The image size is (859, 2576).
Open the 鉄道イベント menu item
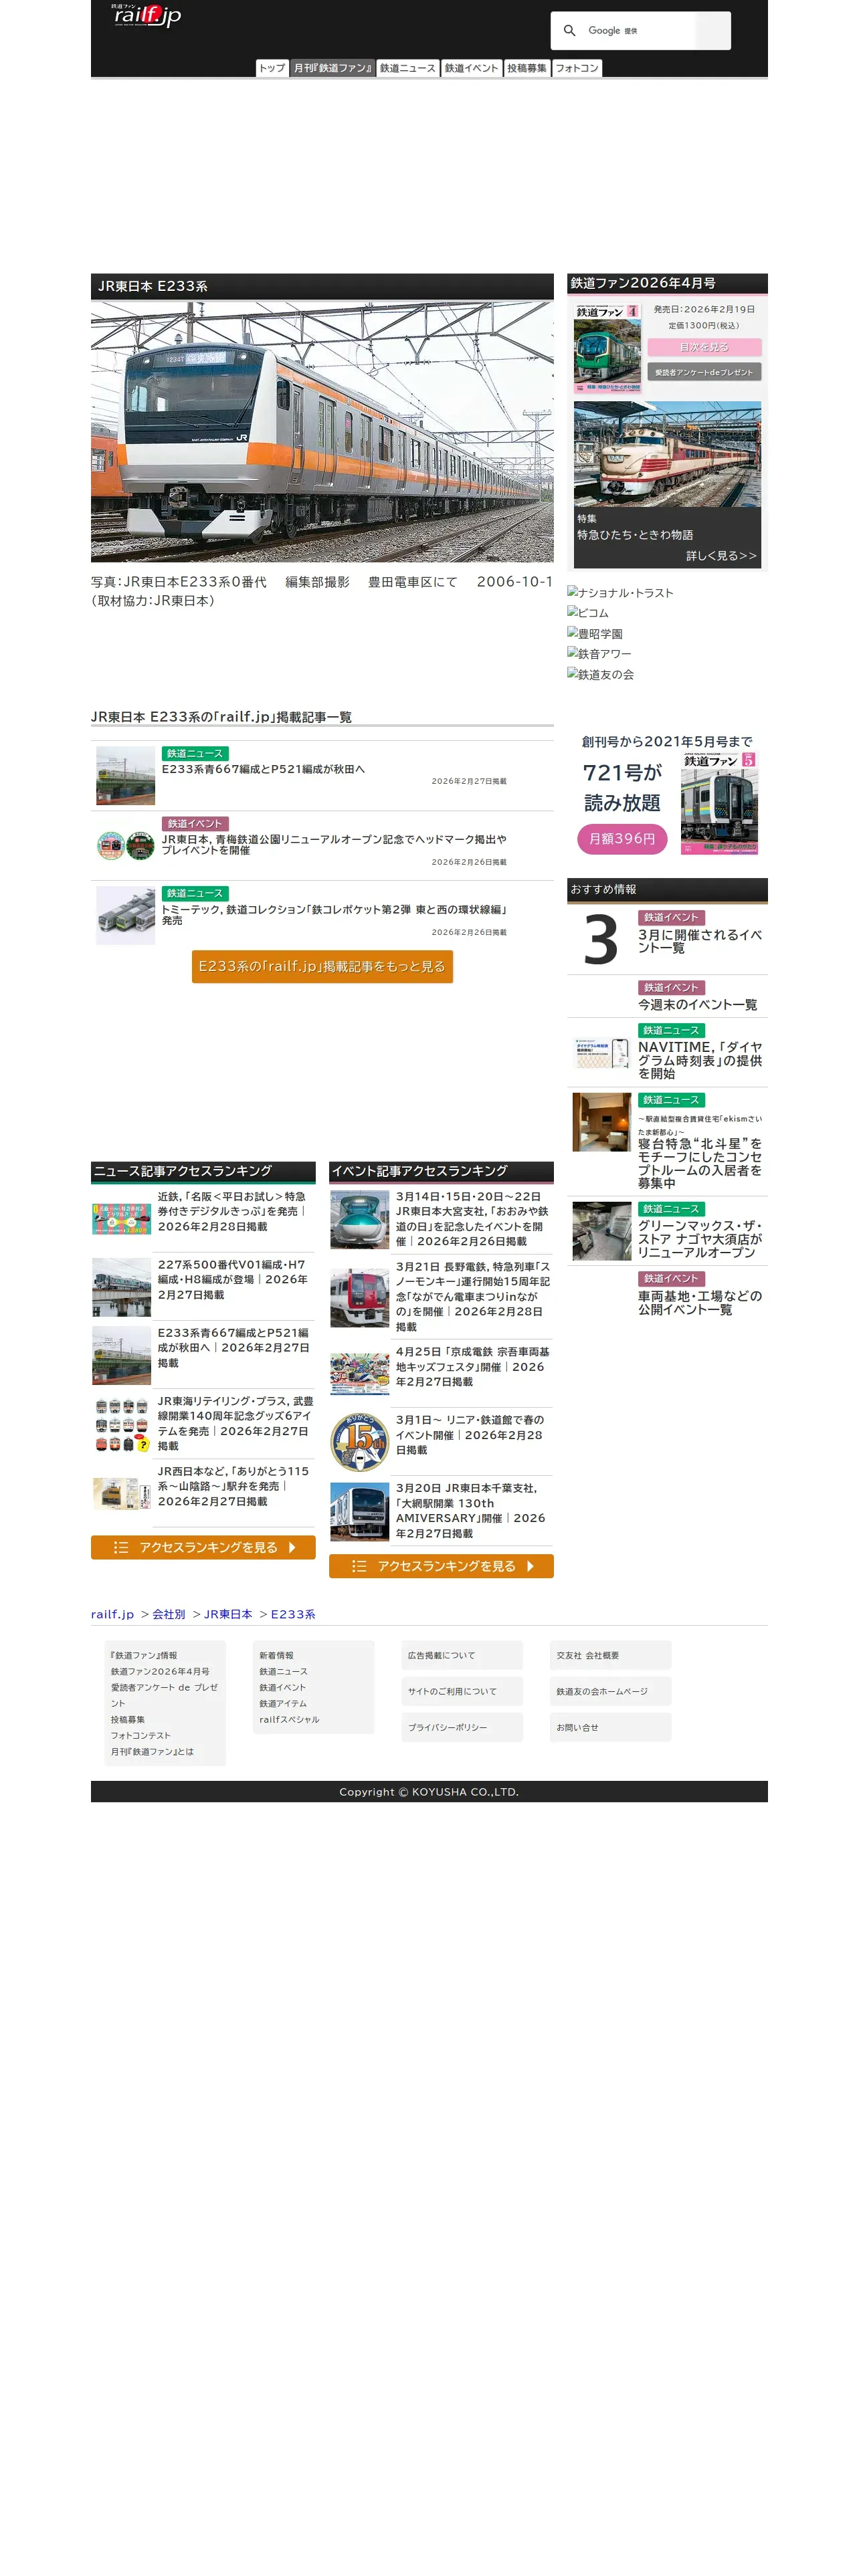coord(471,68)
